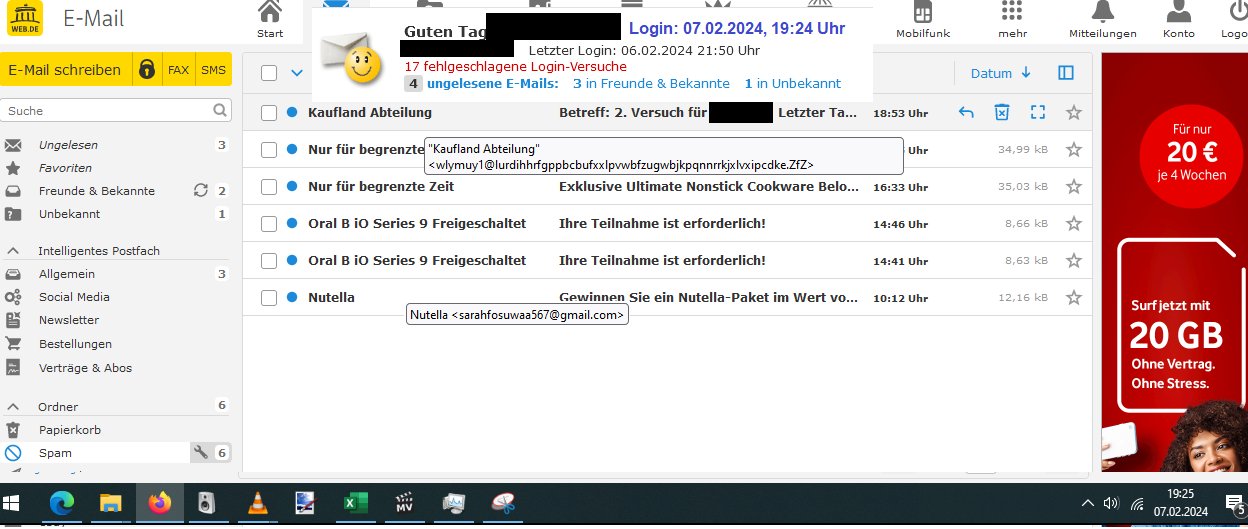Click the wrench icon on Spam folder

200,453
